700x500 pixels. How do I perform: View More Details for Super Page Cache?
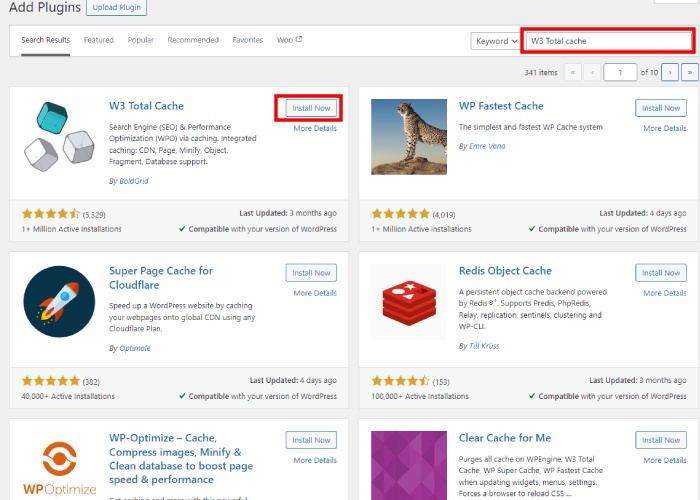[315, 293]
